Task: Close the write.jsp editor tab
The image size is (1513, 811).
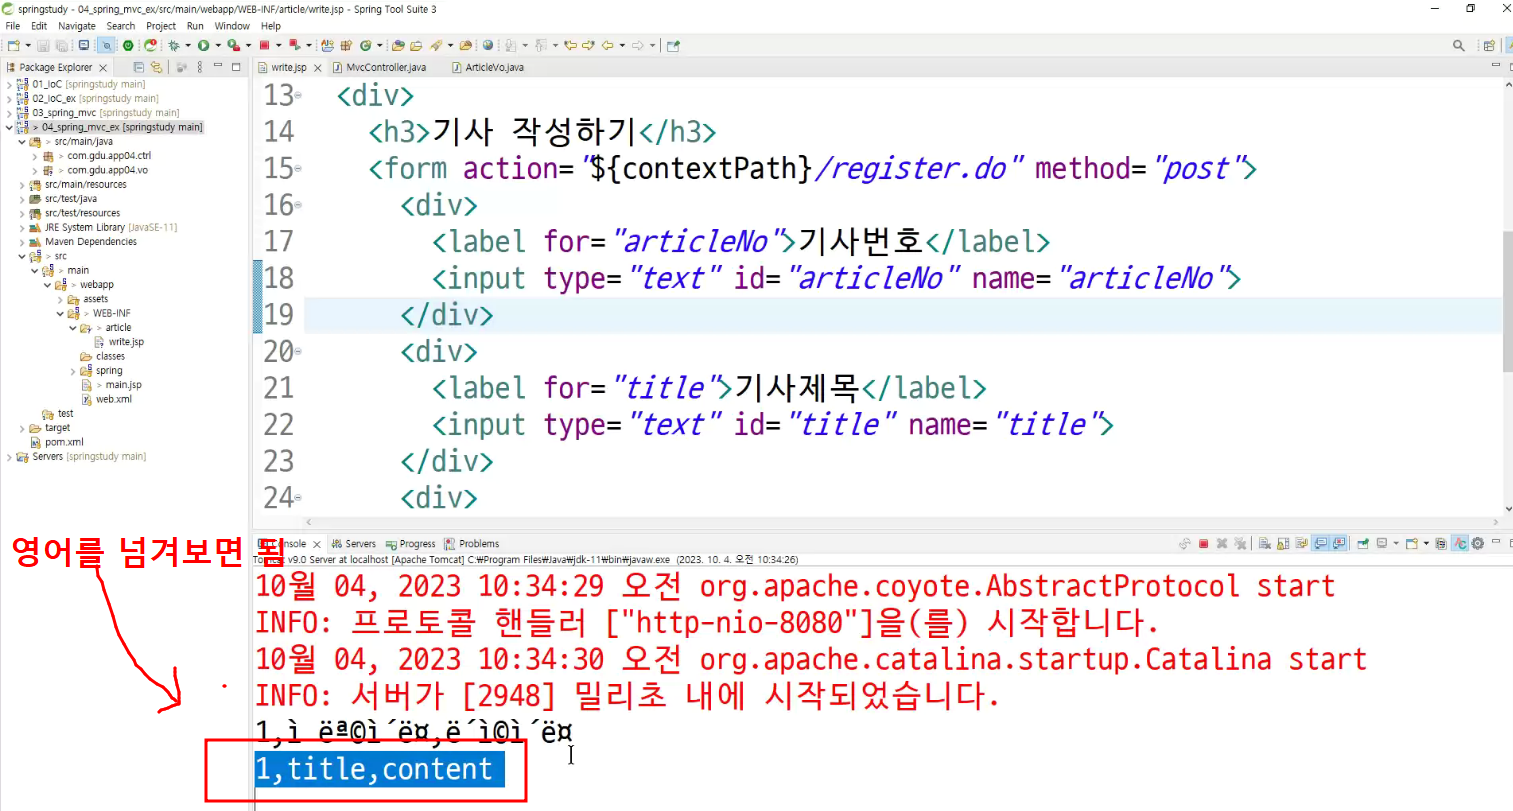Action: pos(318,68)
